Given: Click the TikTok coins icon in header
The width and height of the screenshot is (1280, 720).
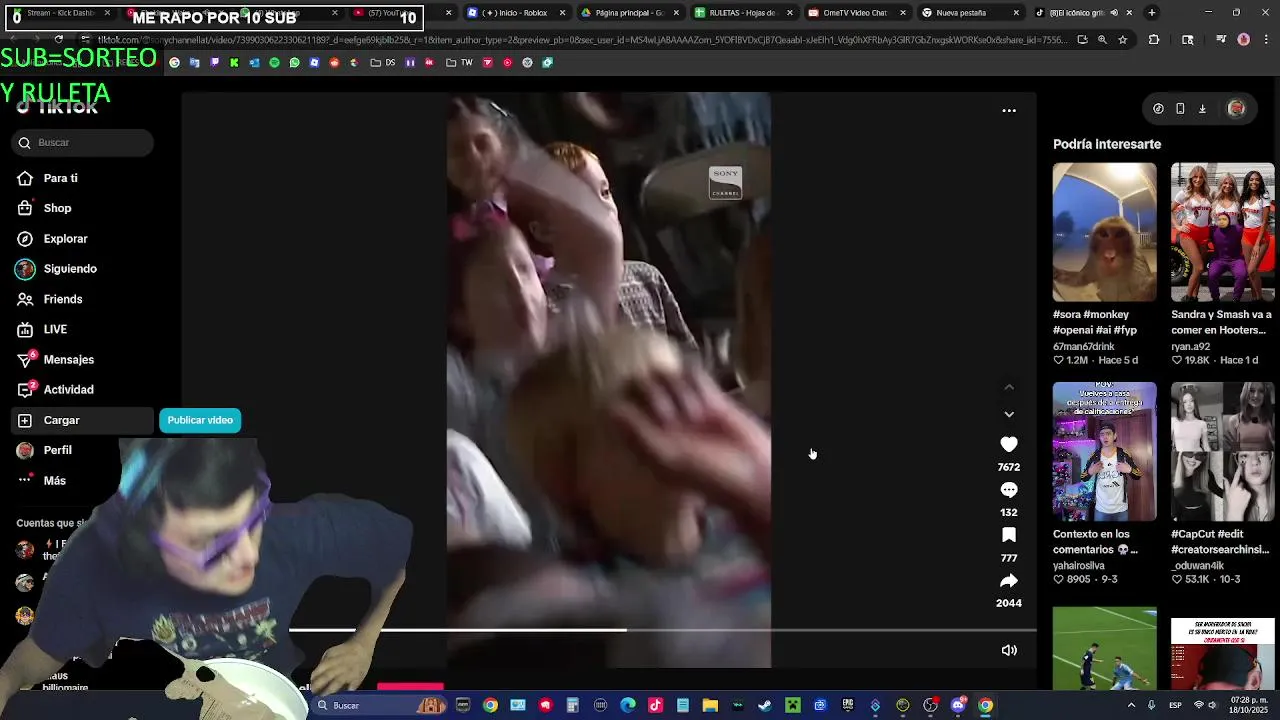Looking at the screenshot, I should pyautogui.click(x=1158, y=109).
